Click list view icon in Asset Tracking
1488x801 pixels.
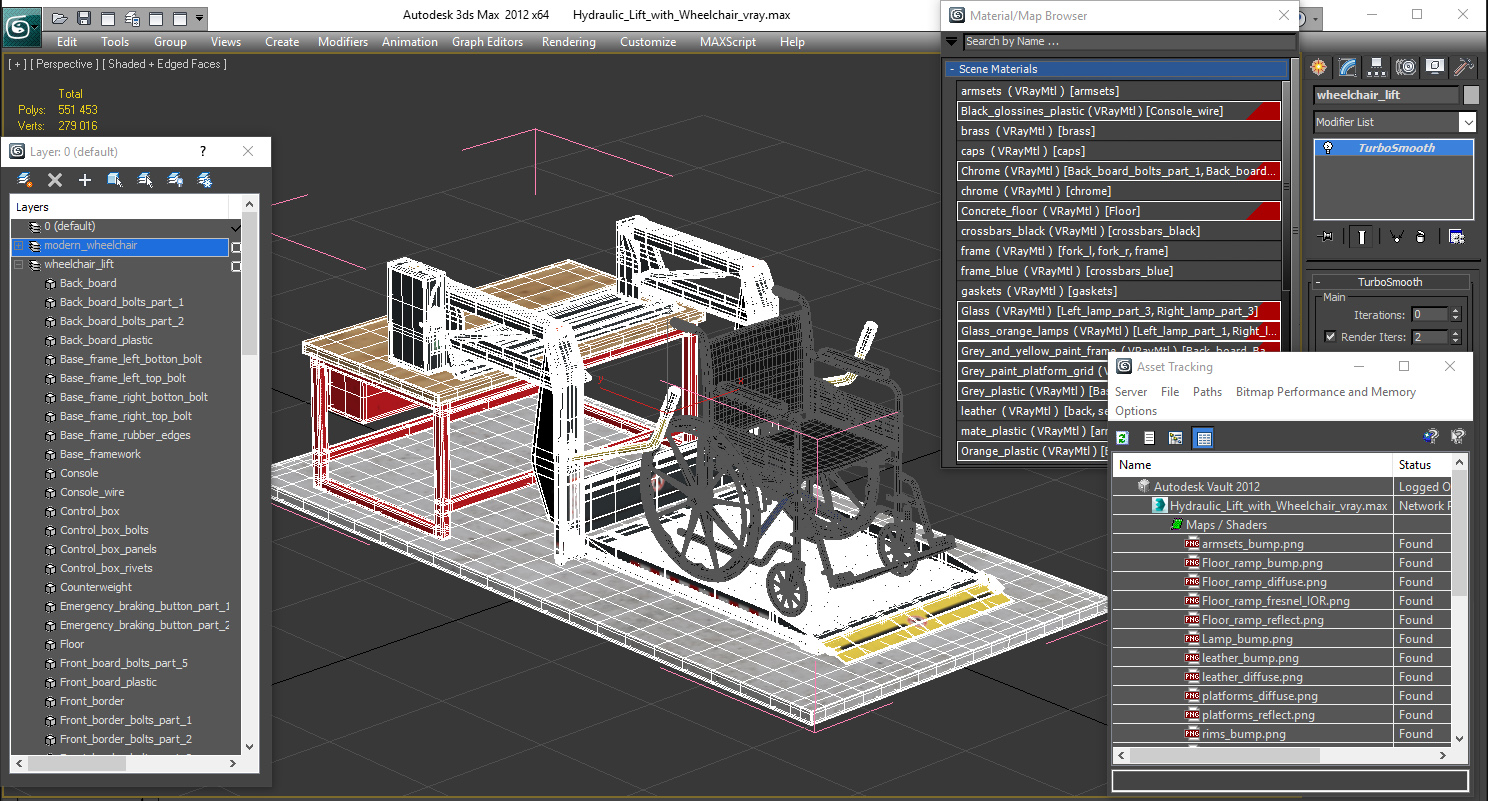(1149, 438)
